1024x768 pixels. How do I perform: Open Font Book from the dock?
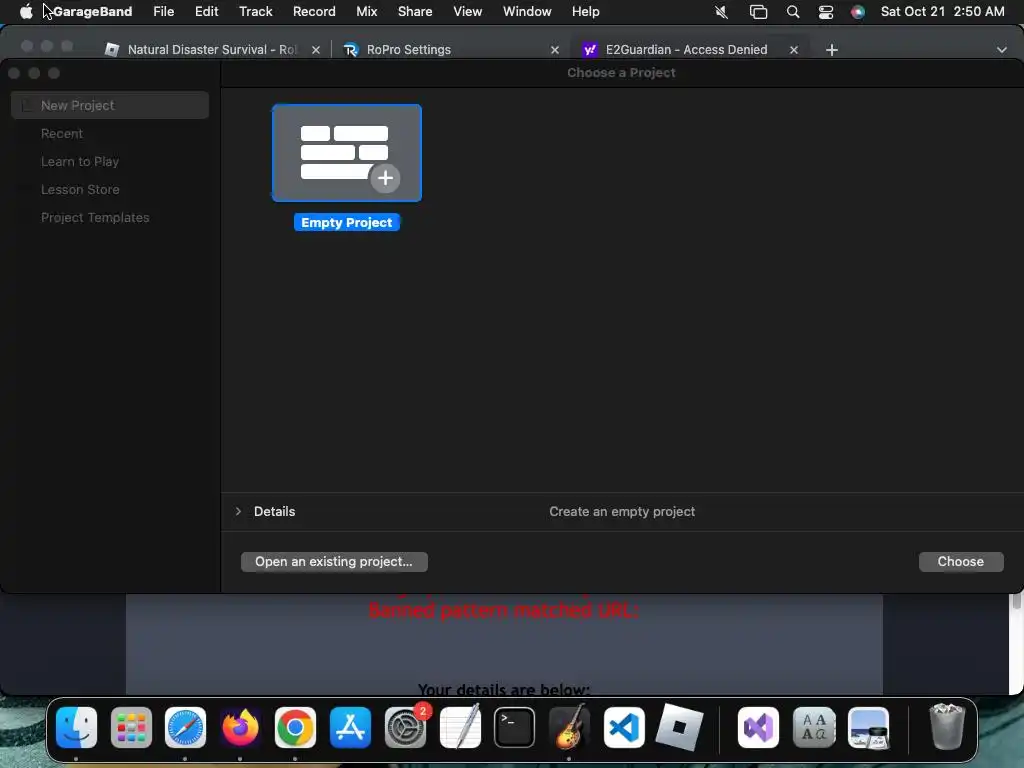click(x=814, y=728)
